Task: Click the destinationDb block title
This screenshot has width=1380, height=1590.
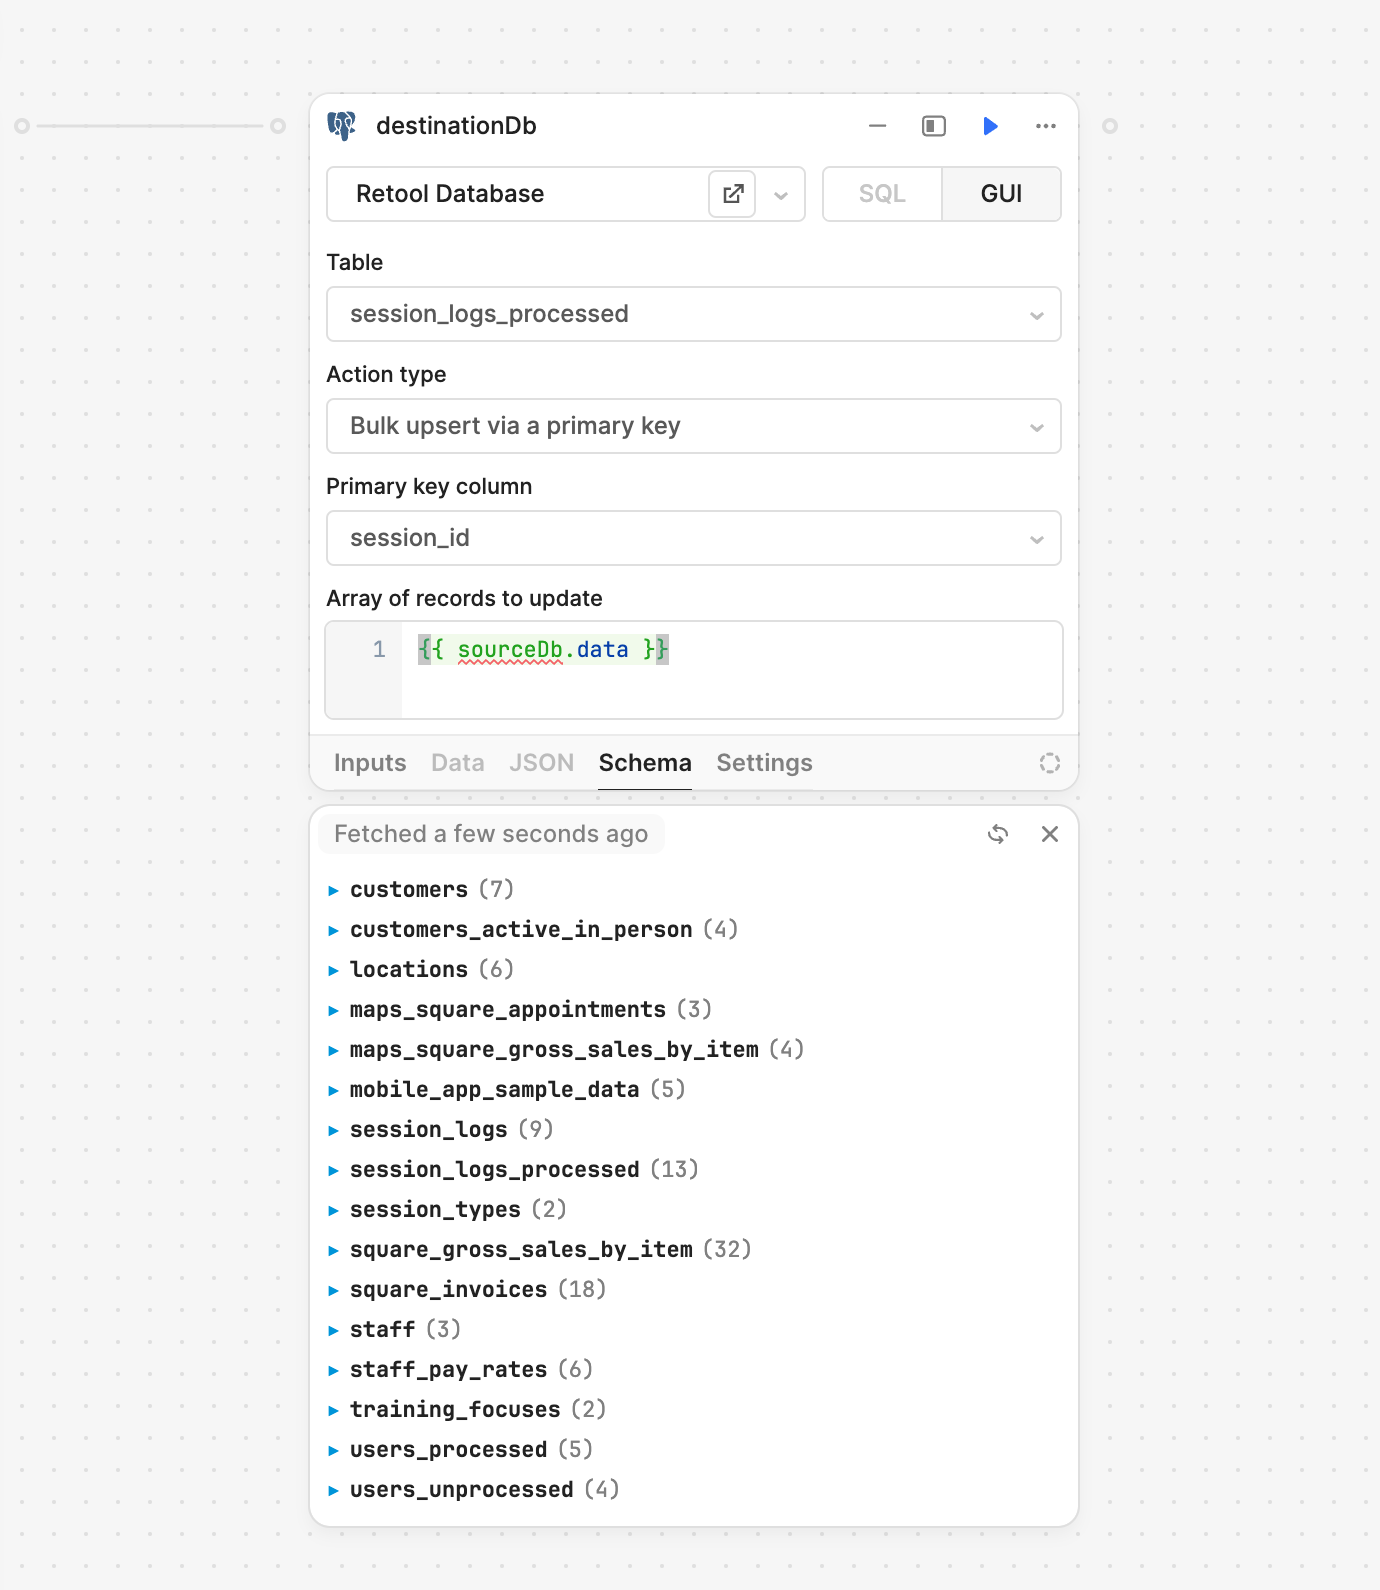Action: [x=456, y=126]
